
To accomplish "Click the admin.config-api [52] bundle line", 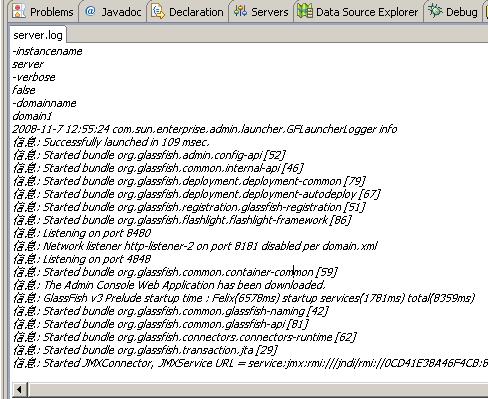I will click(x=149, y=155).
